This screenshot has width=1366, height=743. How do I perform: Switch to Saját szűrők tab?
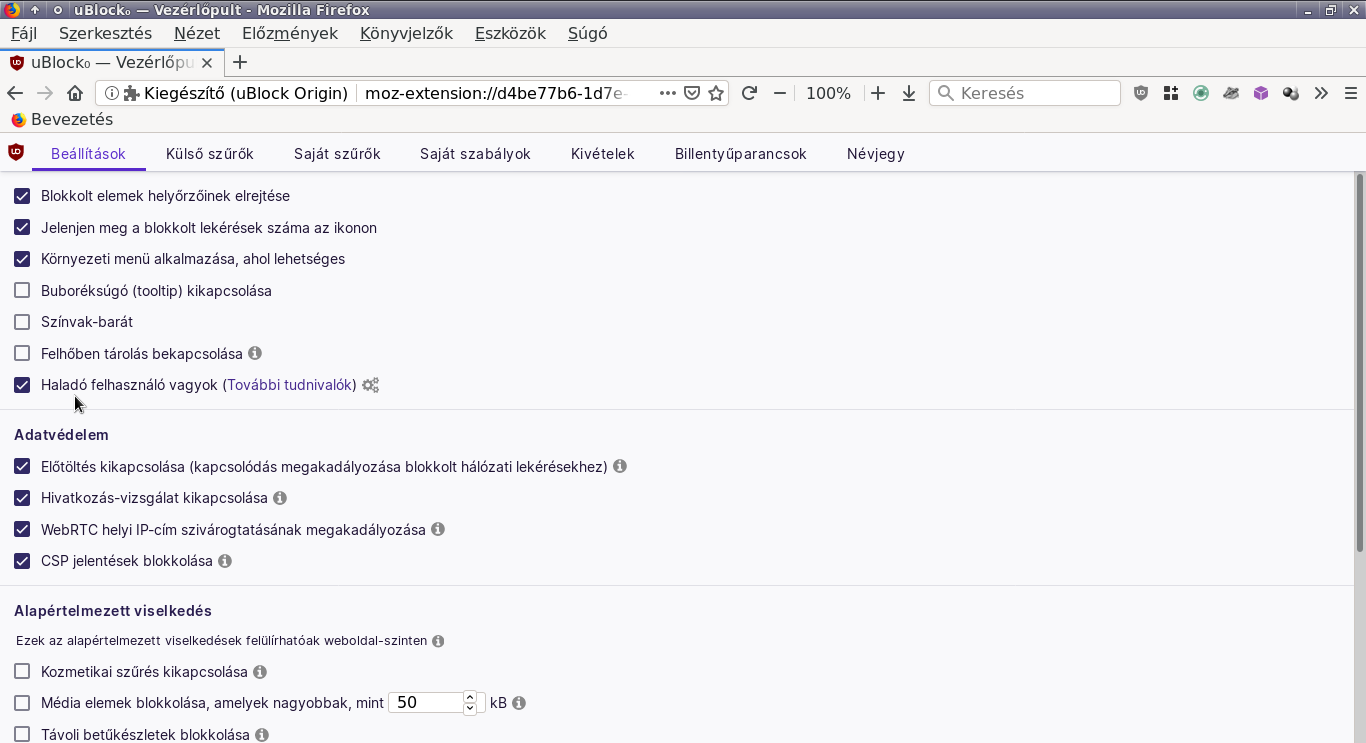337,154
